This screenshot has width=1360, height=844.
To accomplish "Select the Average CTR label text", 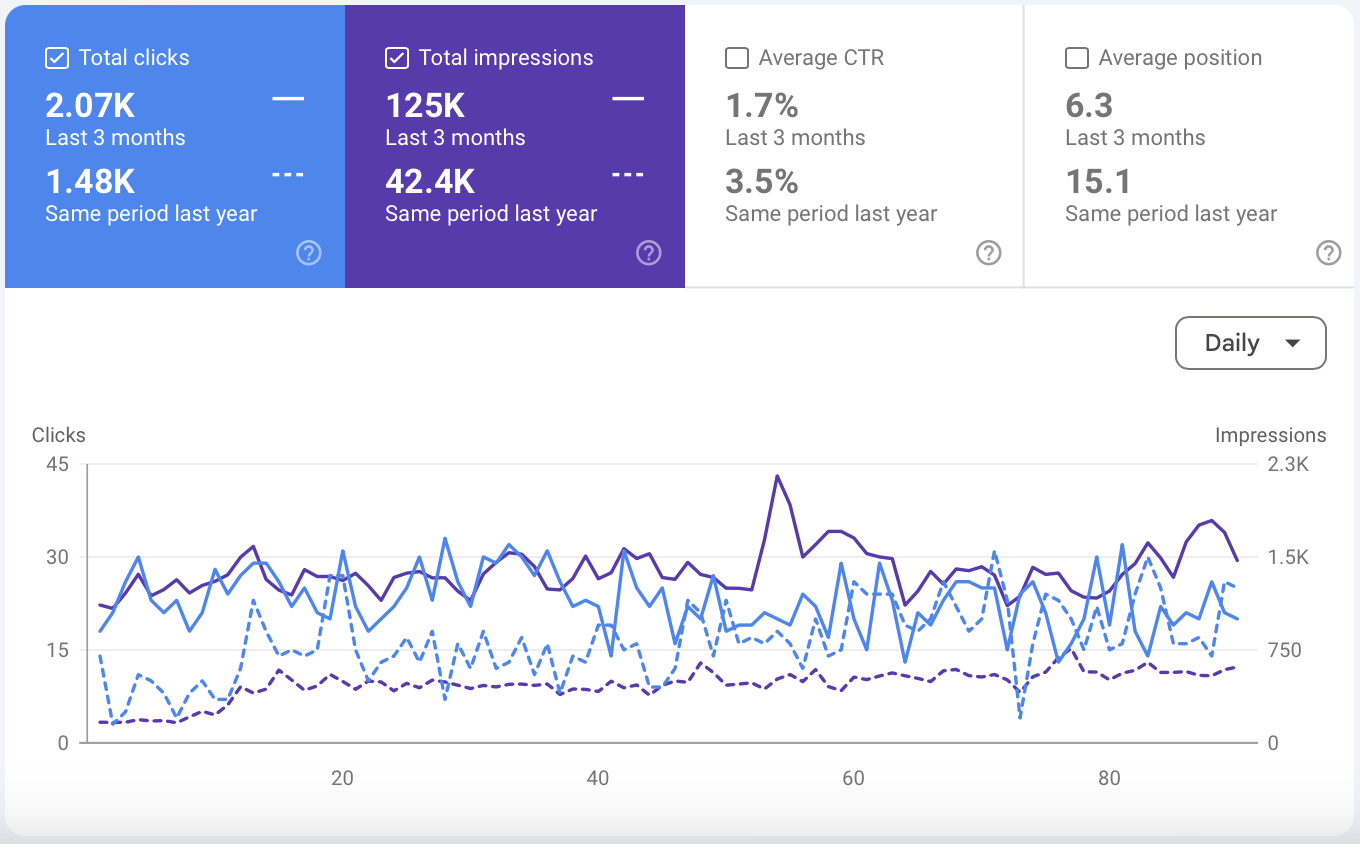I will click(821, 58).
